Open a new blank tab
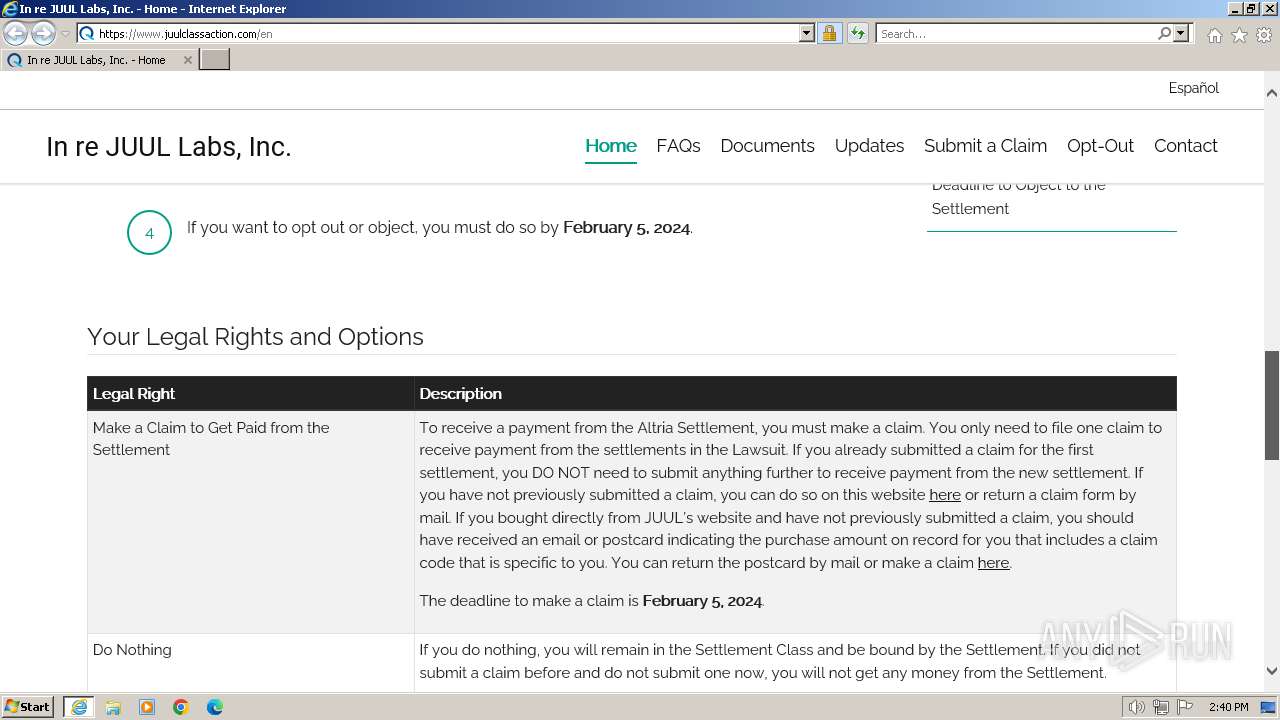 (x=215, y=60)
